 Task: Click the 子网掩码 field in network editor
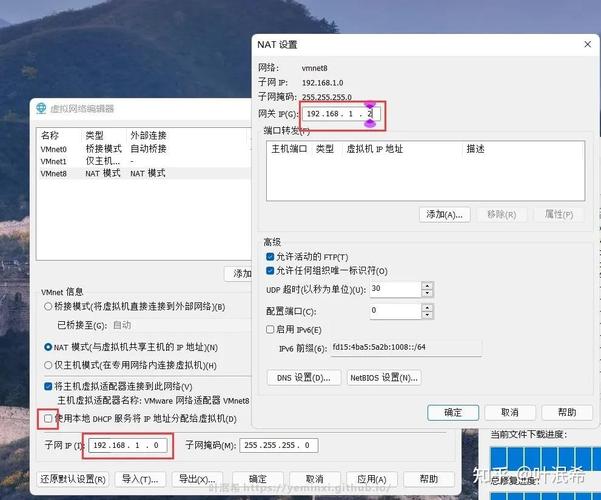[279, 445]
